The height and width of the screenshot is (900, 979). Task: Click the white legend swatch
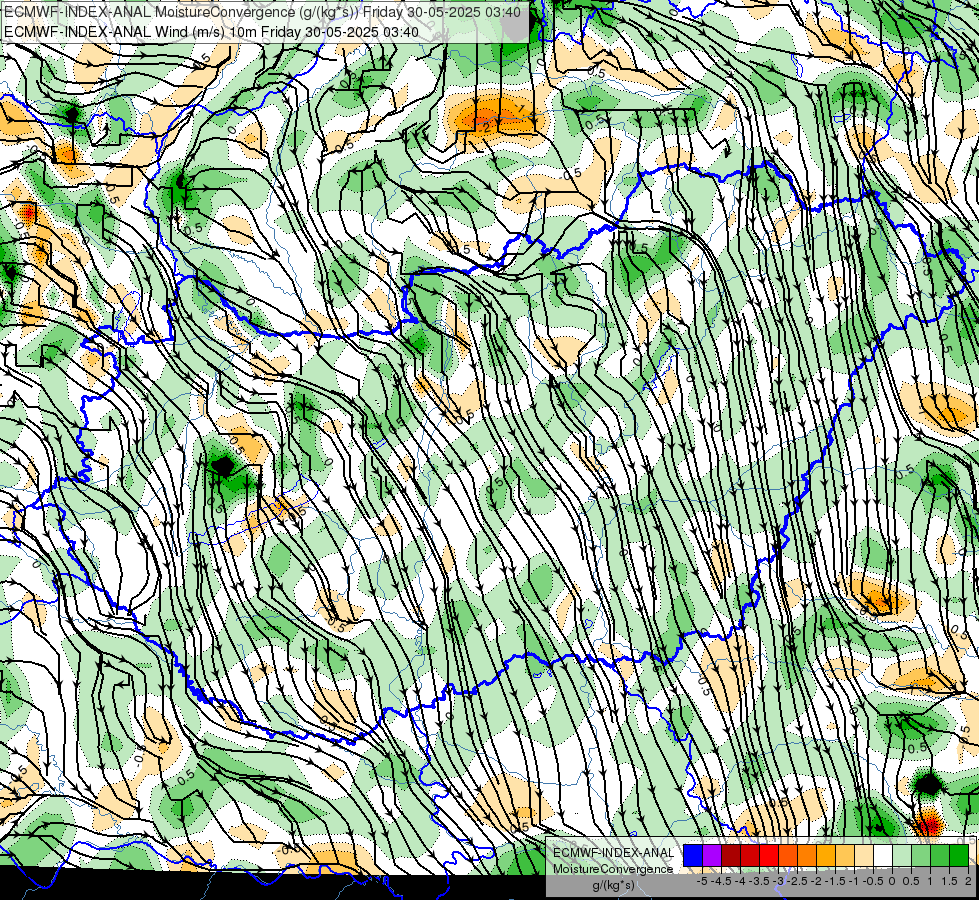883,856
